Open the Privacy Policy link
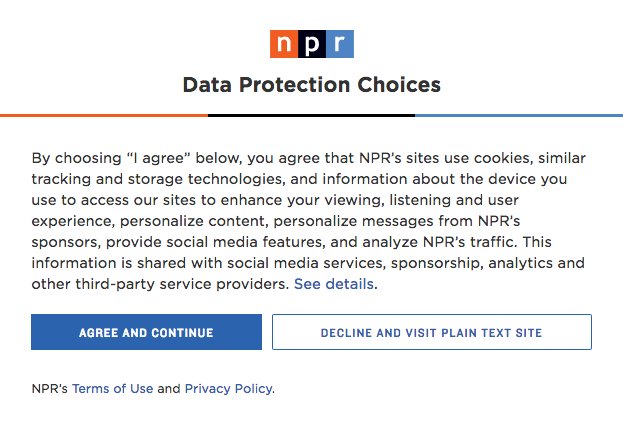This screenshot has height=448, width=623. point(228,388)
